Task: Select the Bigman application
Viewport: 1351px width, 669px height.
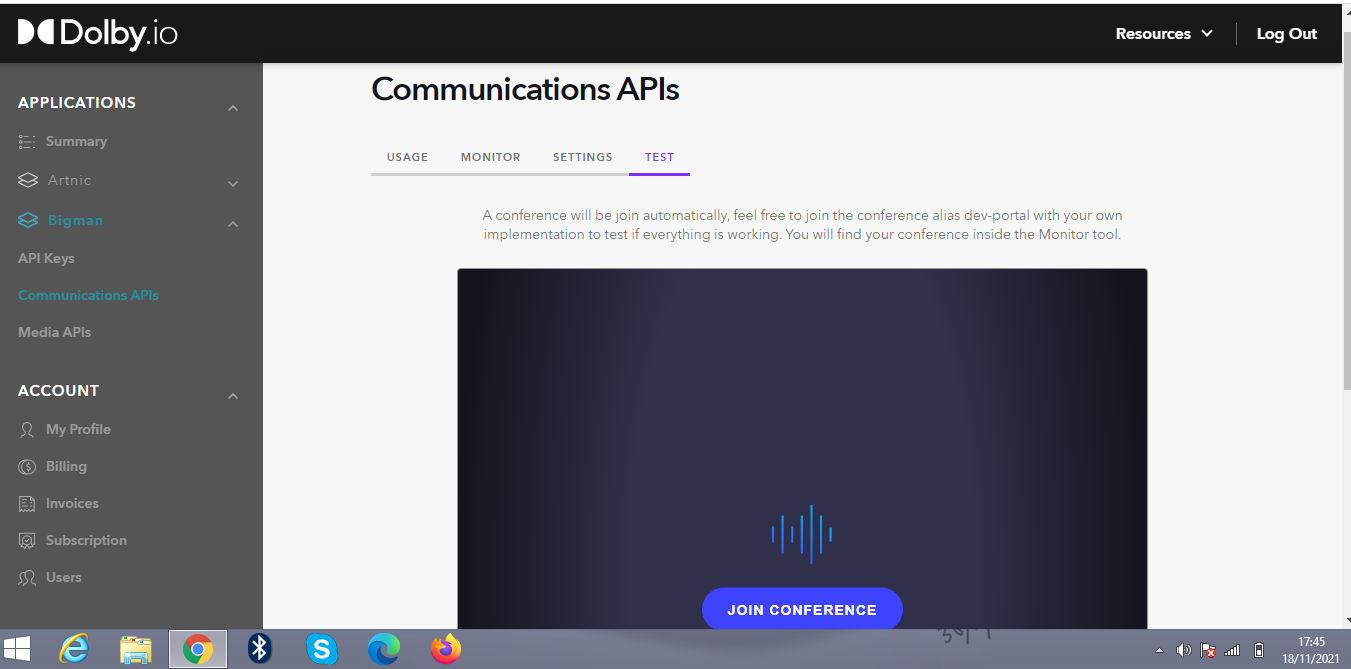Action: [x=75, y=220]
